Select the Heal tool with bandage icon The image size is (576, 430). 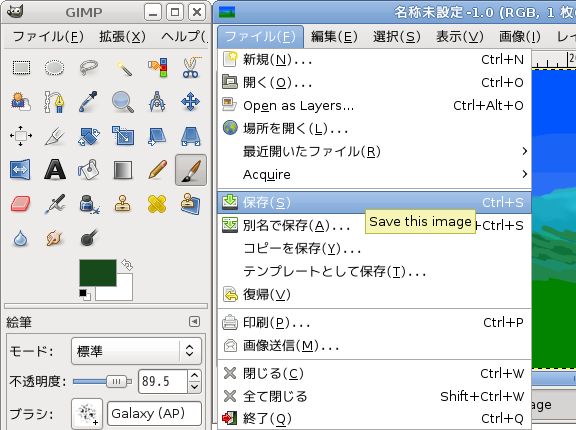click(x=157, y=204)
